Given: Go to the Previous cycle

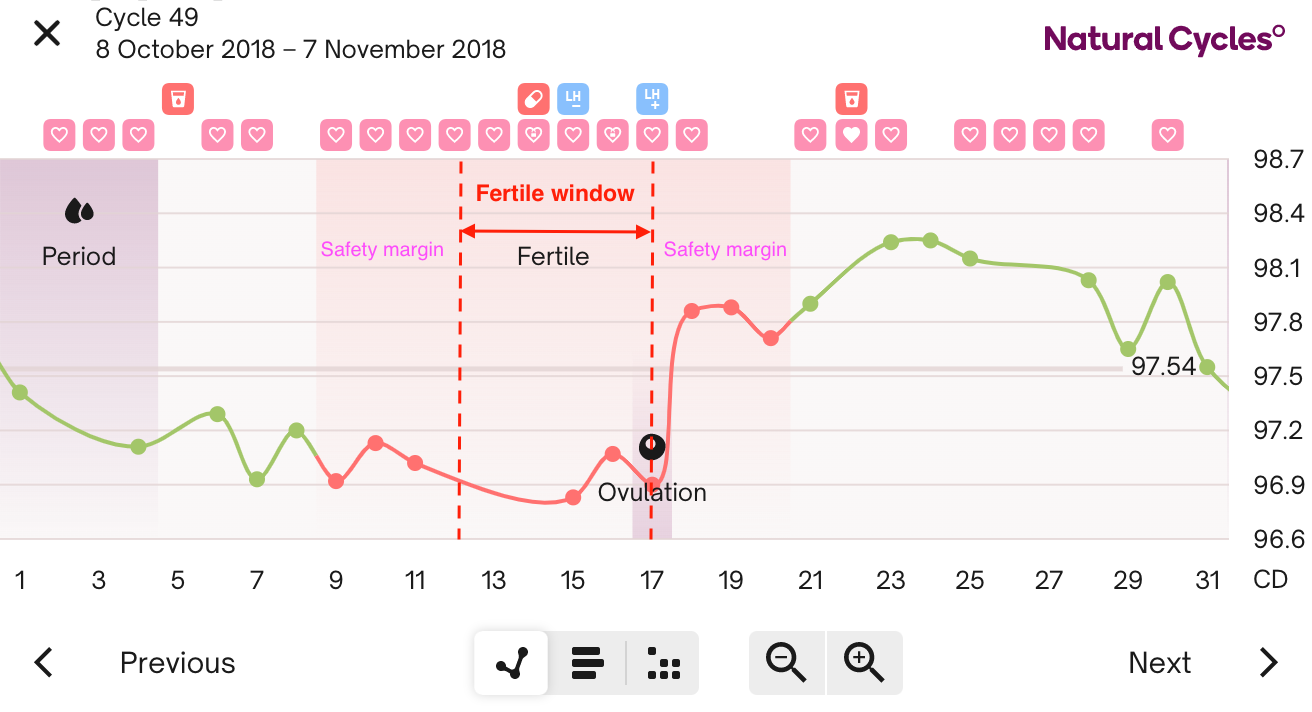Looking at the screenshot, I should (x=177, y=662).
